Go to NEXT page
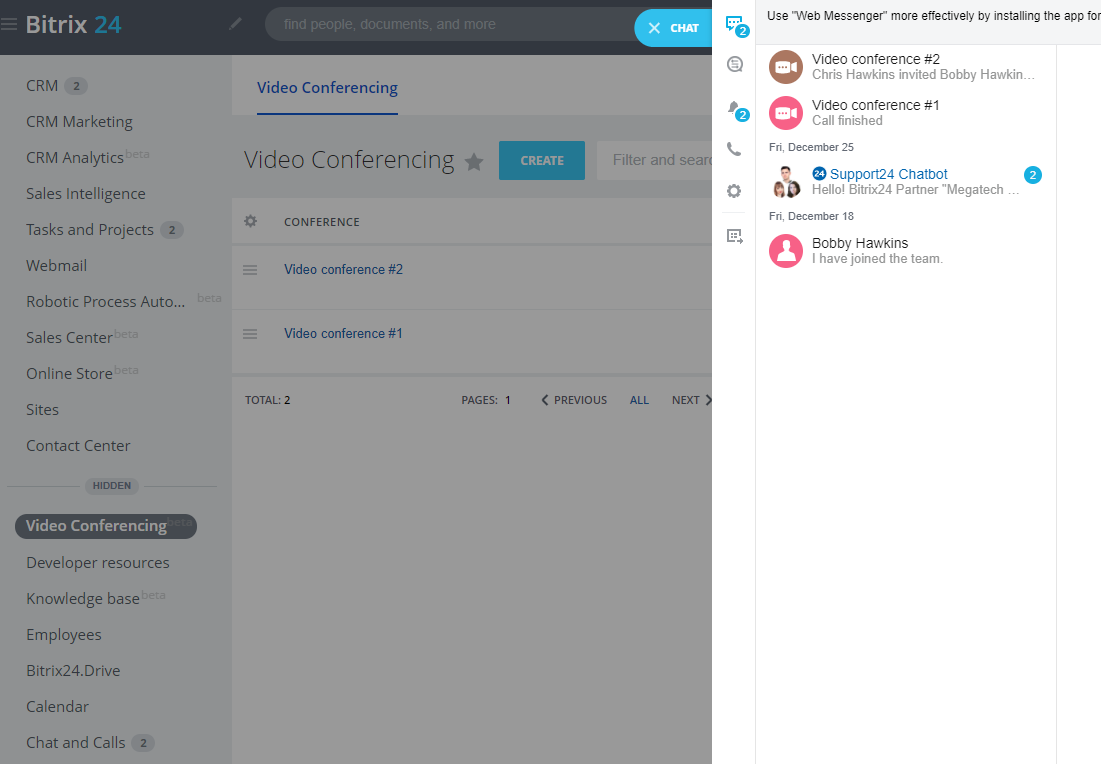 [691, 400]
